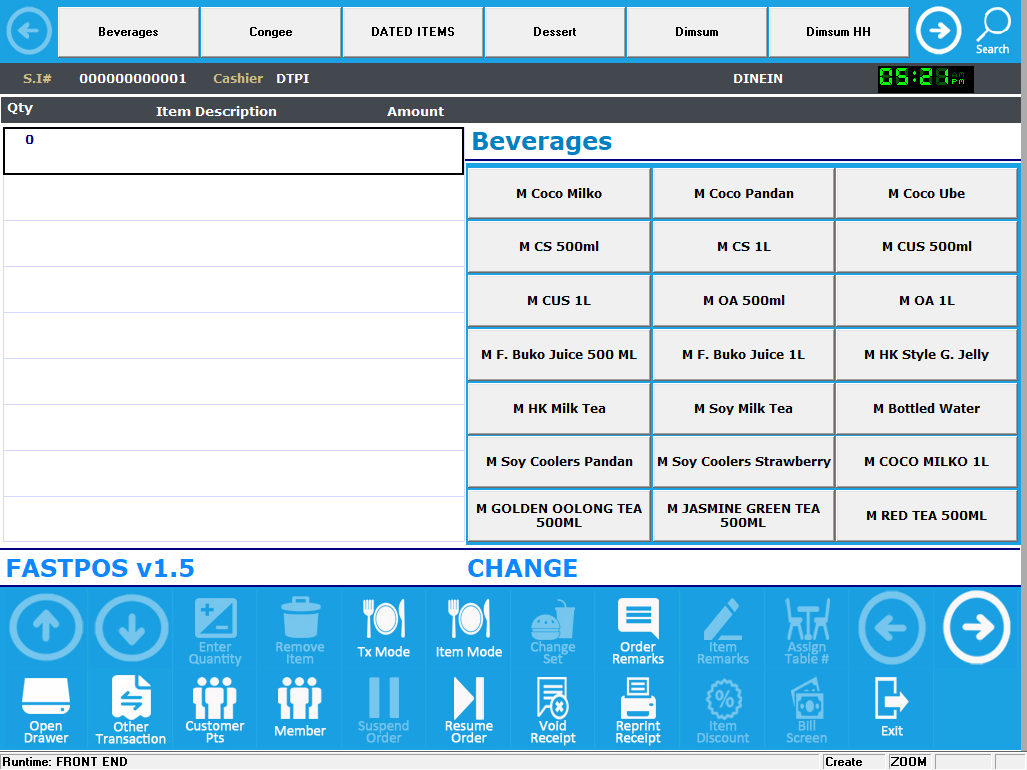Select the DATED ITEMS tab
Viewport: 1027px width, 770px height.
click(x=412, y=31)
